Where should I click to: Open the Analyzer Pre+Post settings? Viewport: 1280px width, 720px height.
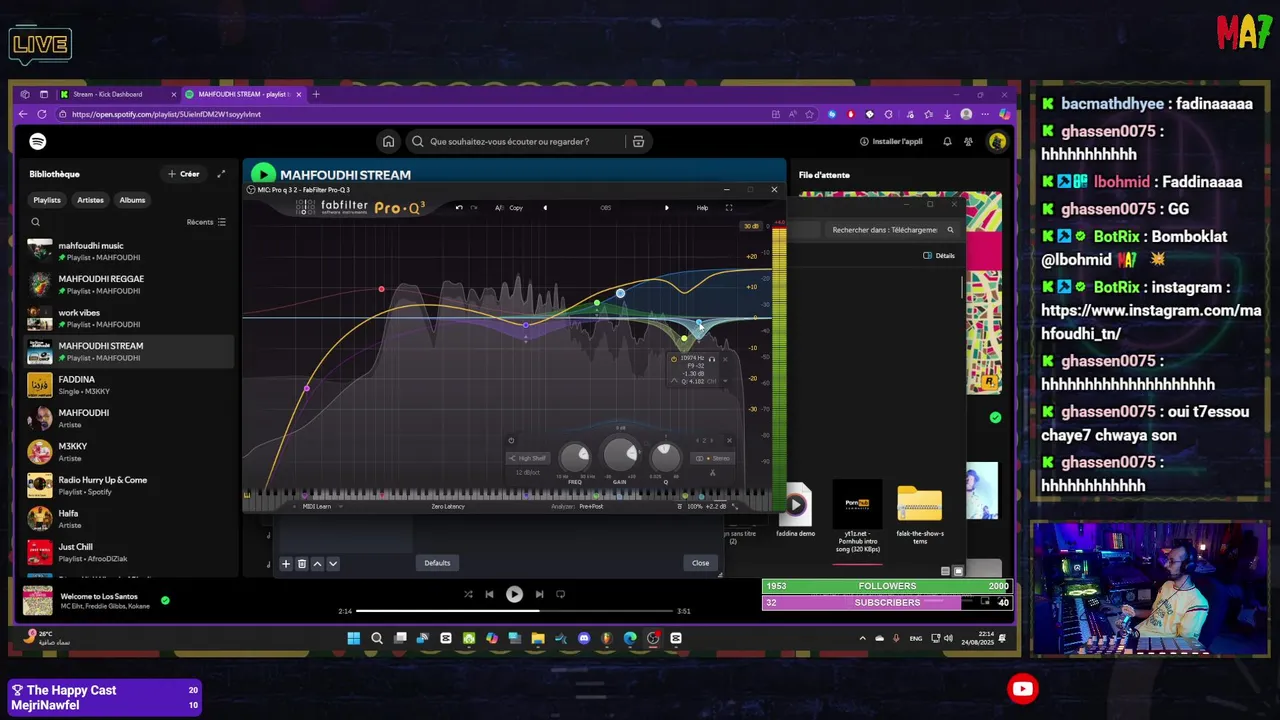pyautogui.click(x=591, y=507)
